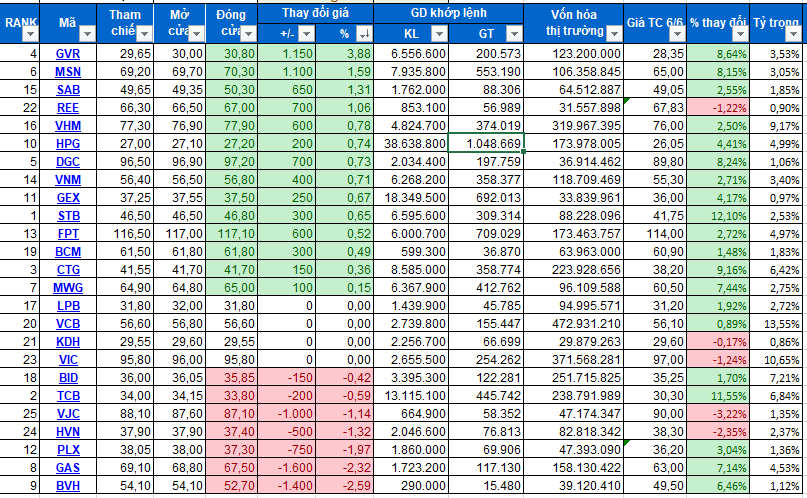The image size is (807, 498).
Task: Select the cell showing 1.150
Action: point(287,54)
